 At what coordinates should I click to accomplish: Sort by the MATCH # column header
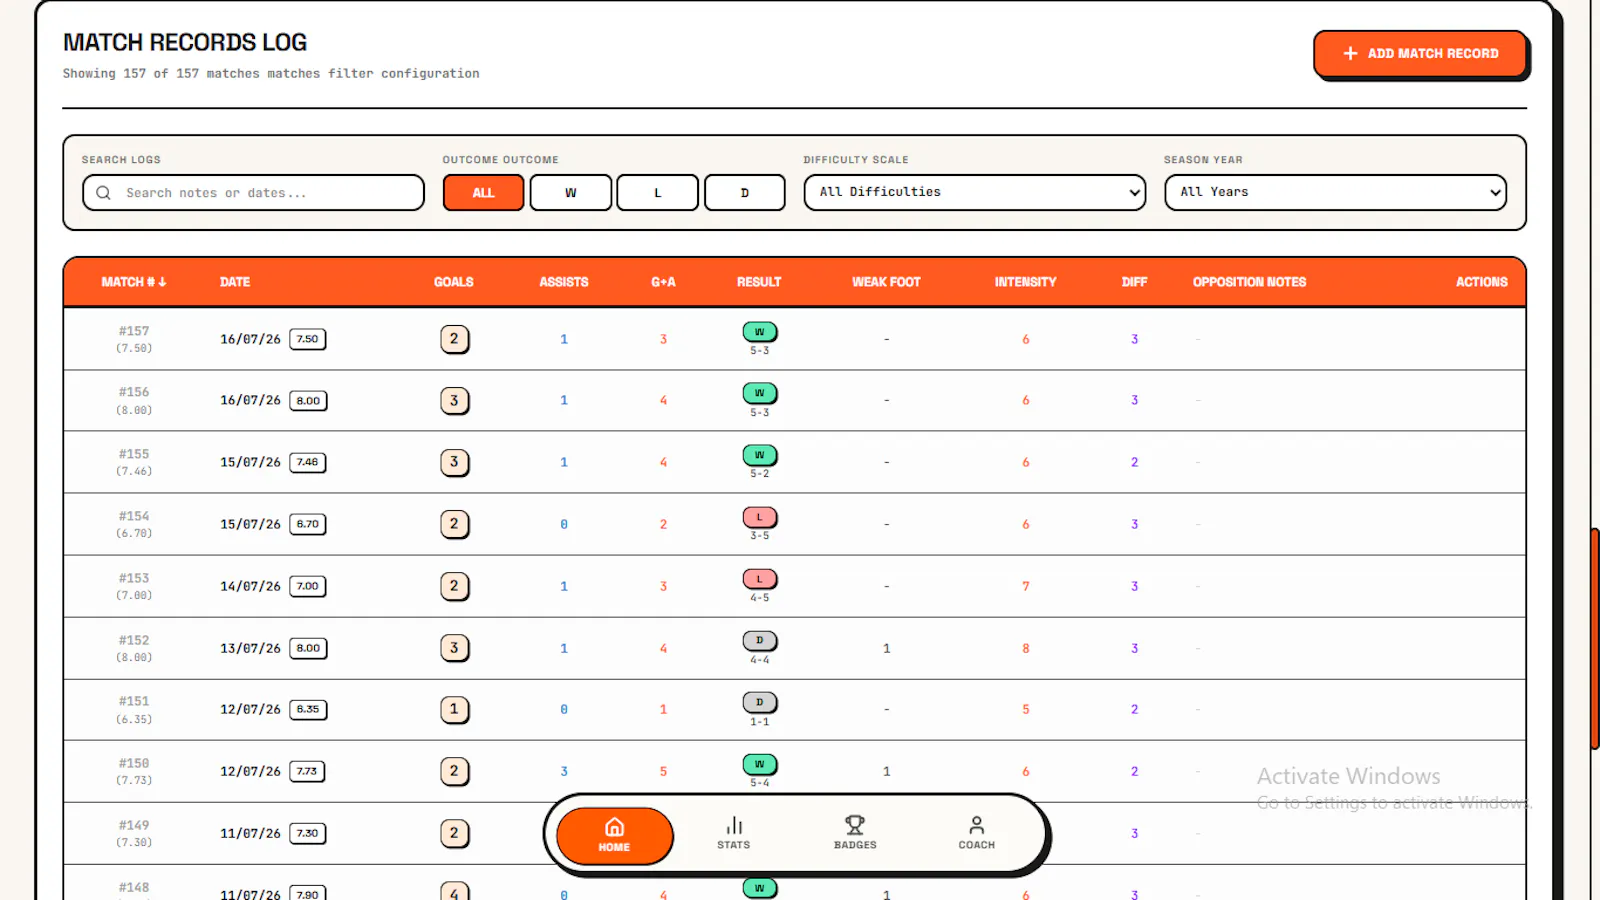point(134,282)
